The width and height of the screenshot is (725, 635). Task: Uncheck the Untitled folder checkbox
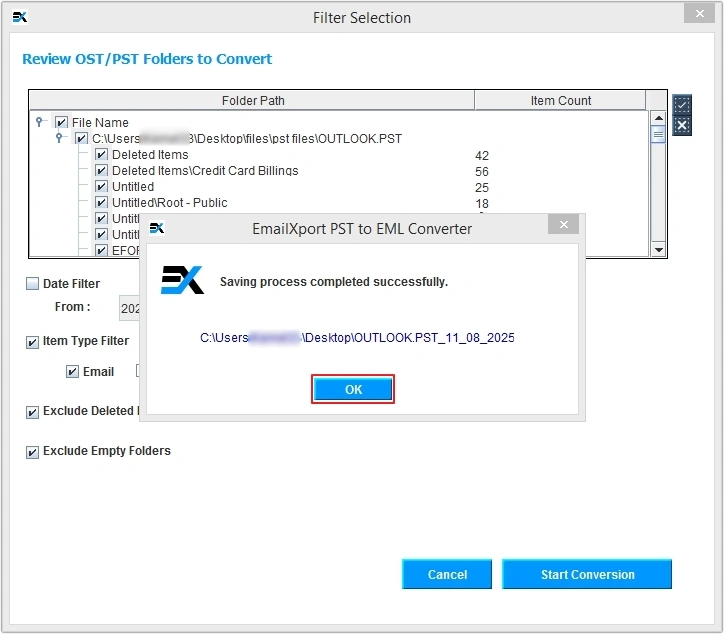pyautogui.click(x=101, y=186)
